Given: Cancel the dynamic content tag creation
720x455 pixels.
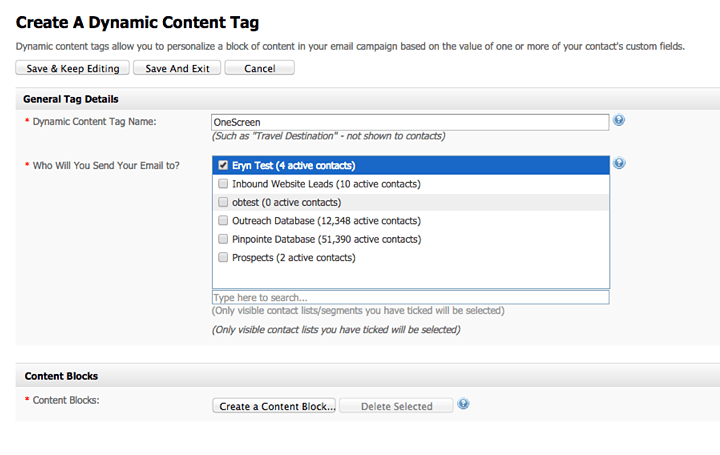Looking at the screenshot, I should (259, 68).
